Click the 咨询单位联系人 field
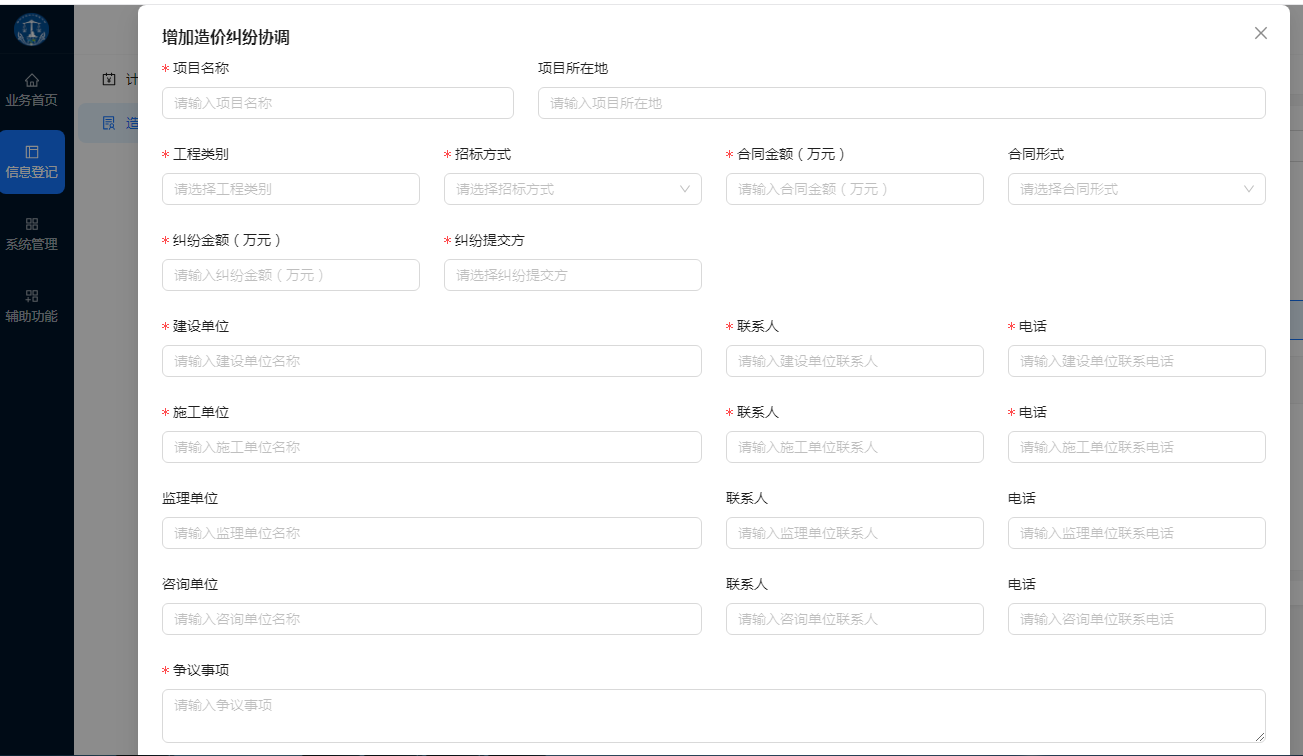This screenshot has height=756, width=1303. [x=855, y=619]
